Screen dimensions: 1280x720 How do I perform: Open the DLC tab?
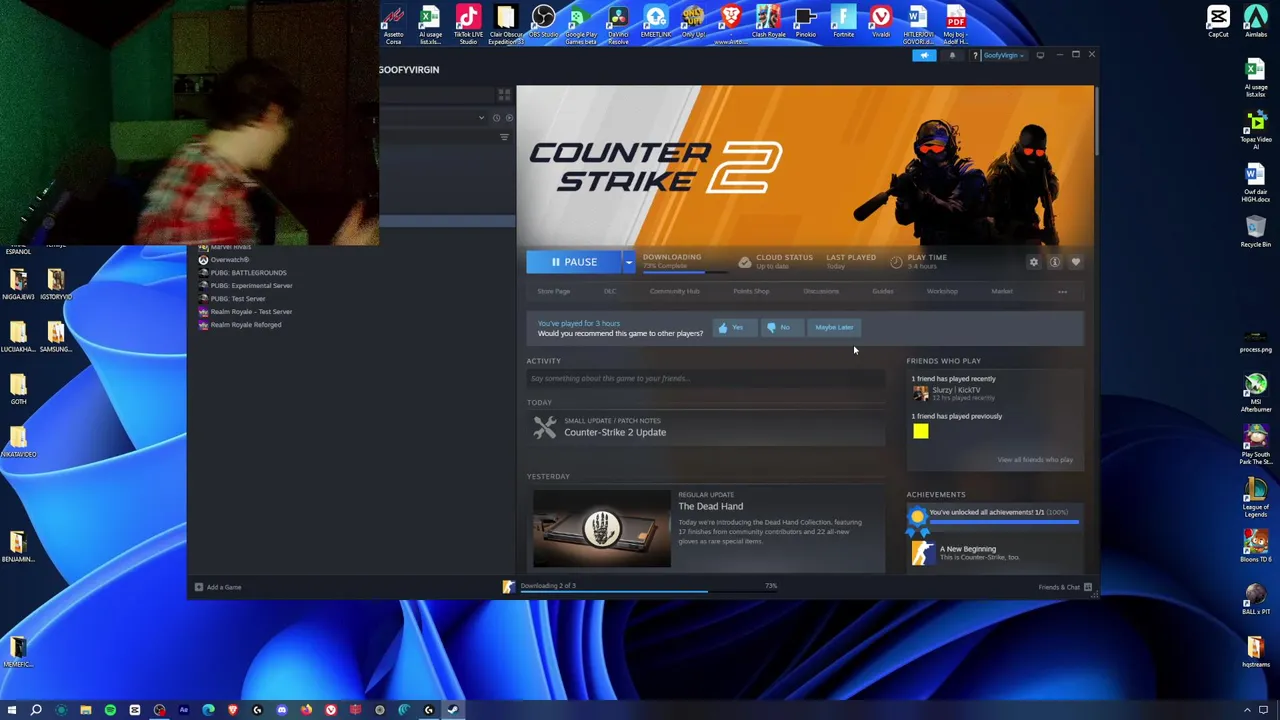[610, 291]
